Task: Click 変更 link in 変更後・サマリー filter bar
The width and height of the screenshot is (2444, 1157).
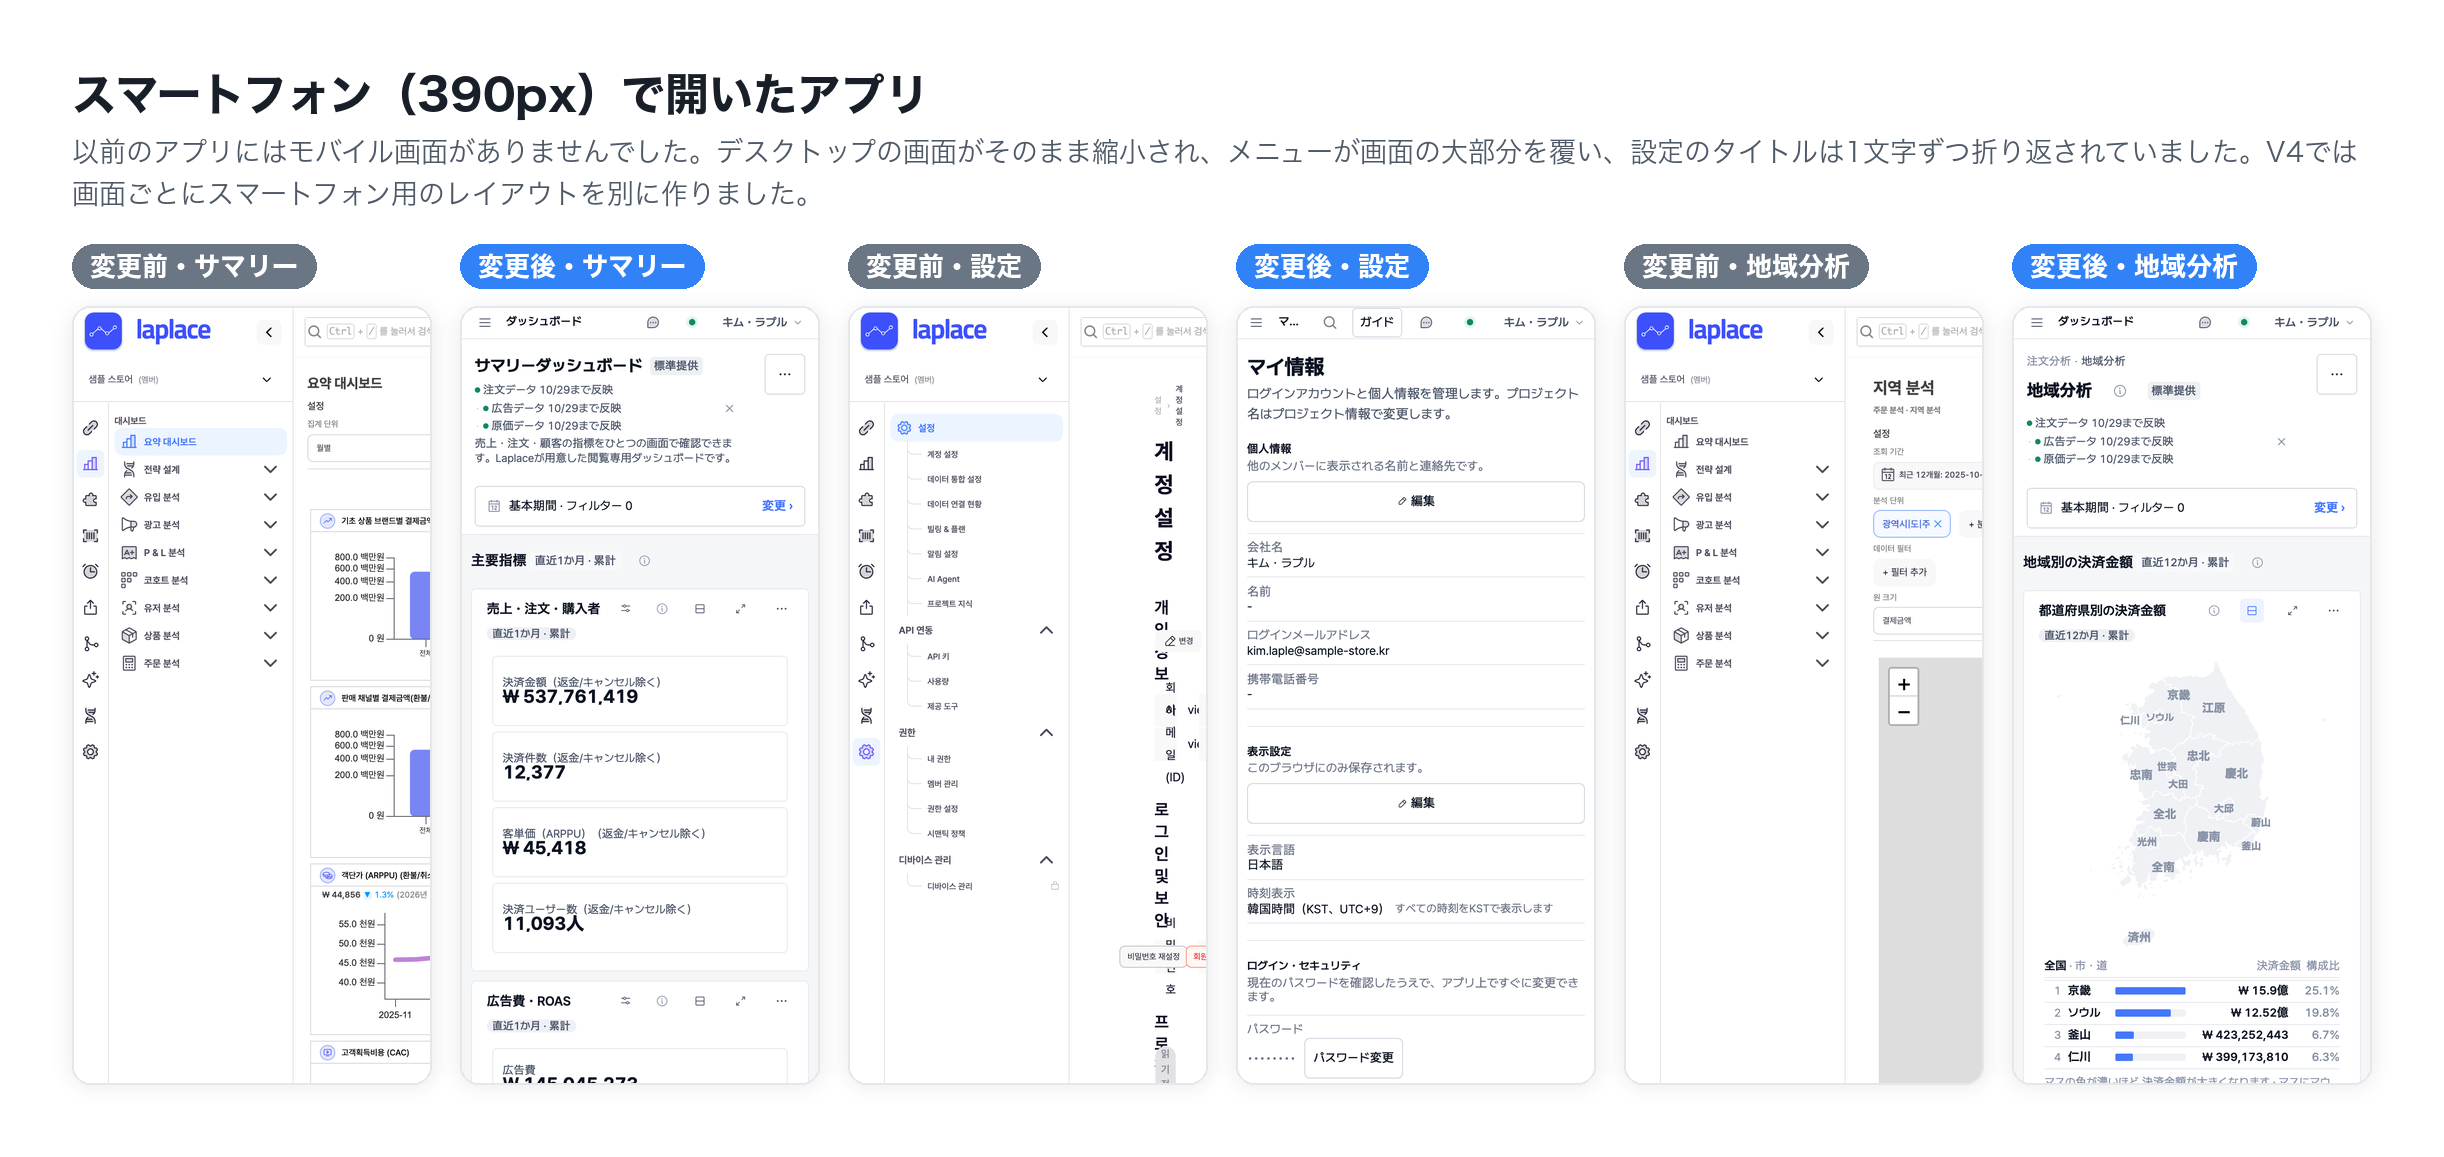Action: (x=777, y=506)
